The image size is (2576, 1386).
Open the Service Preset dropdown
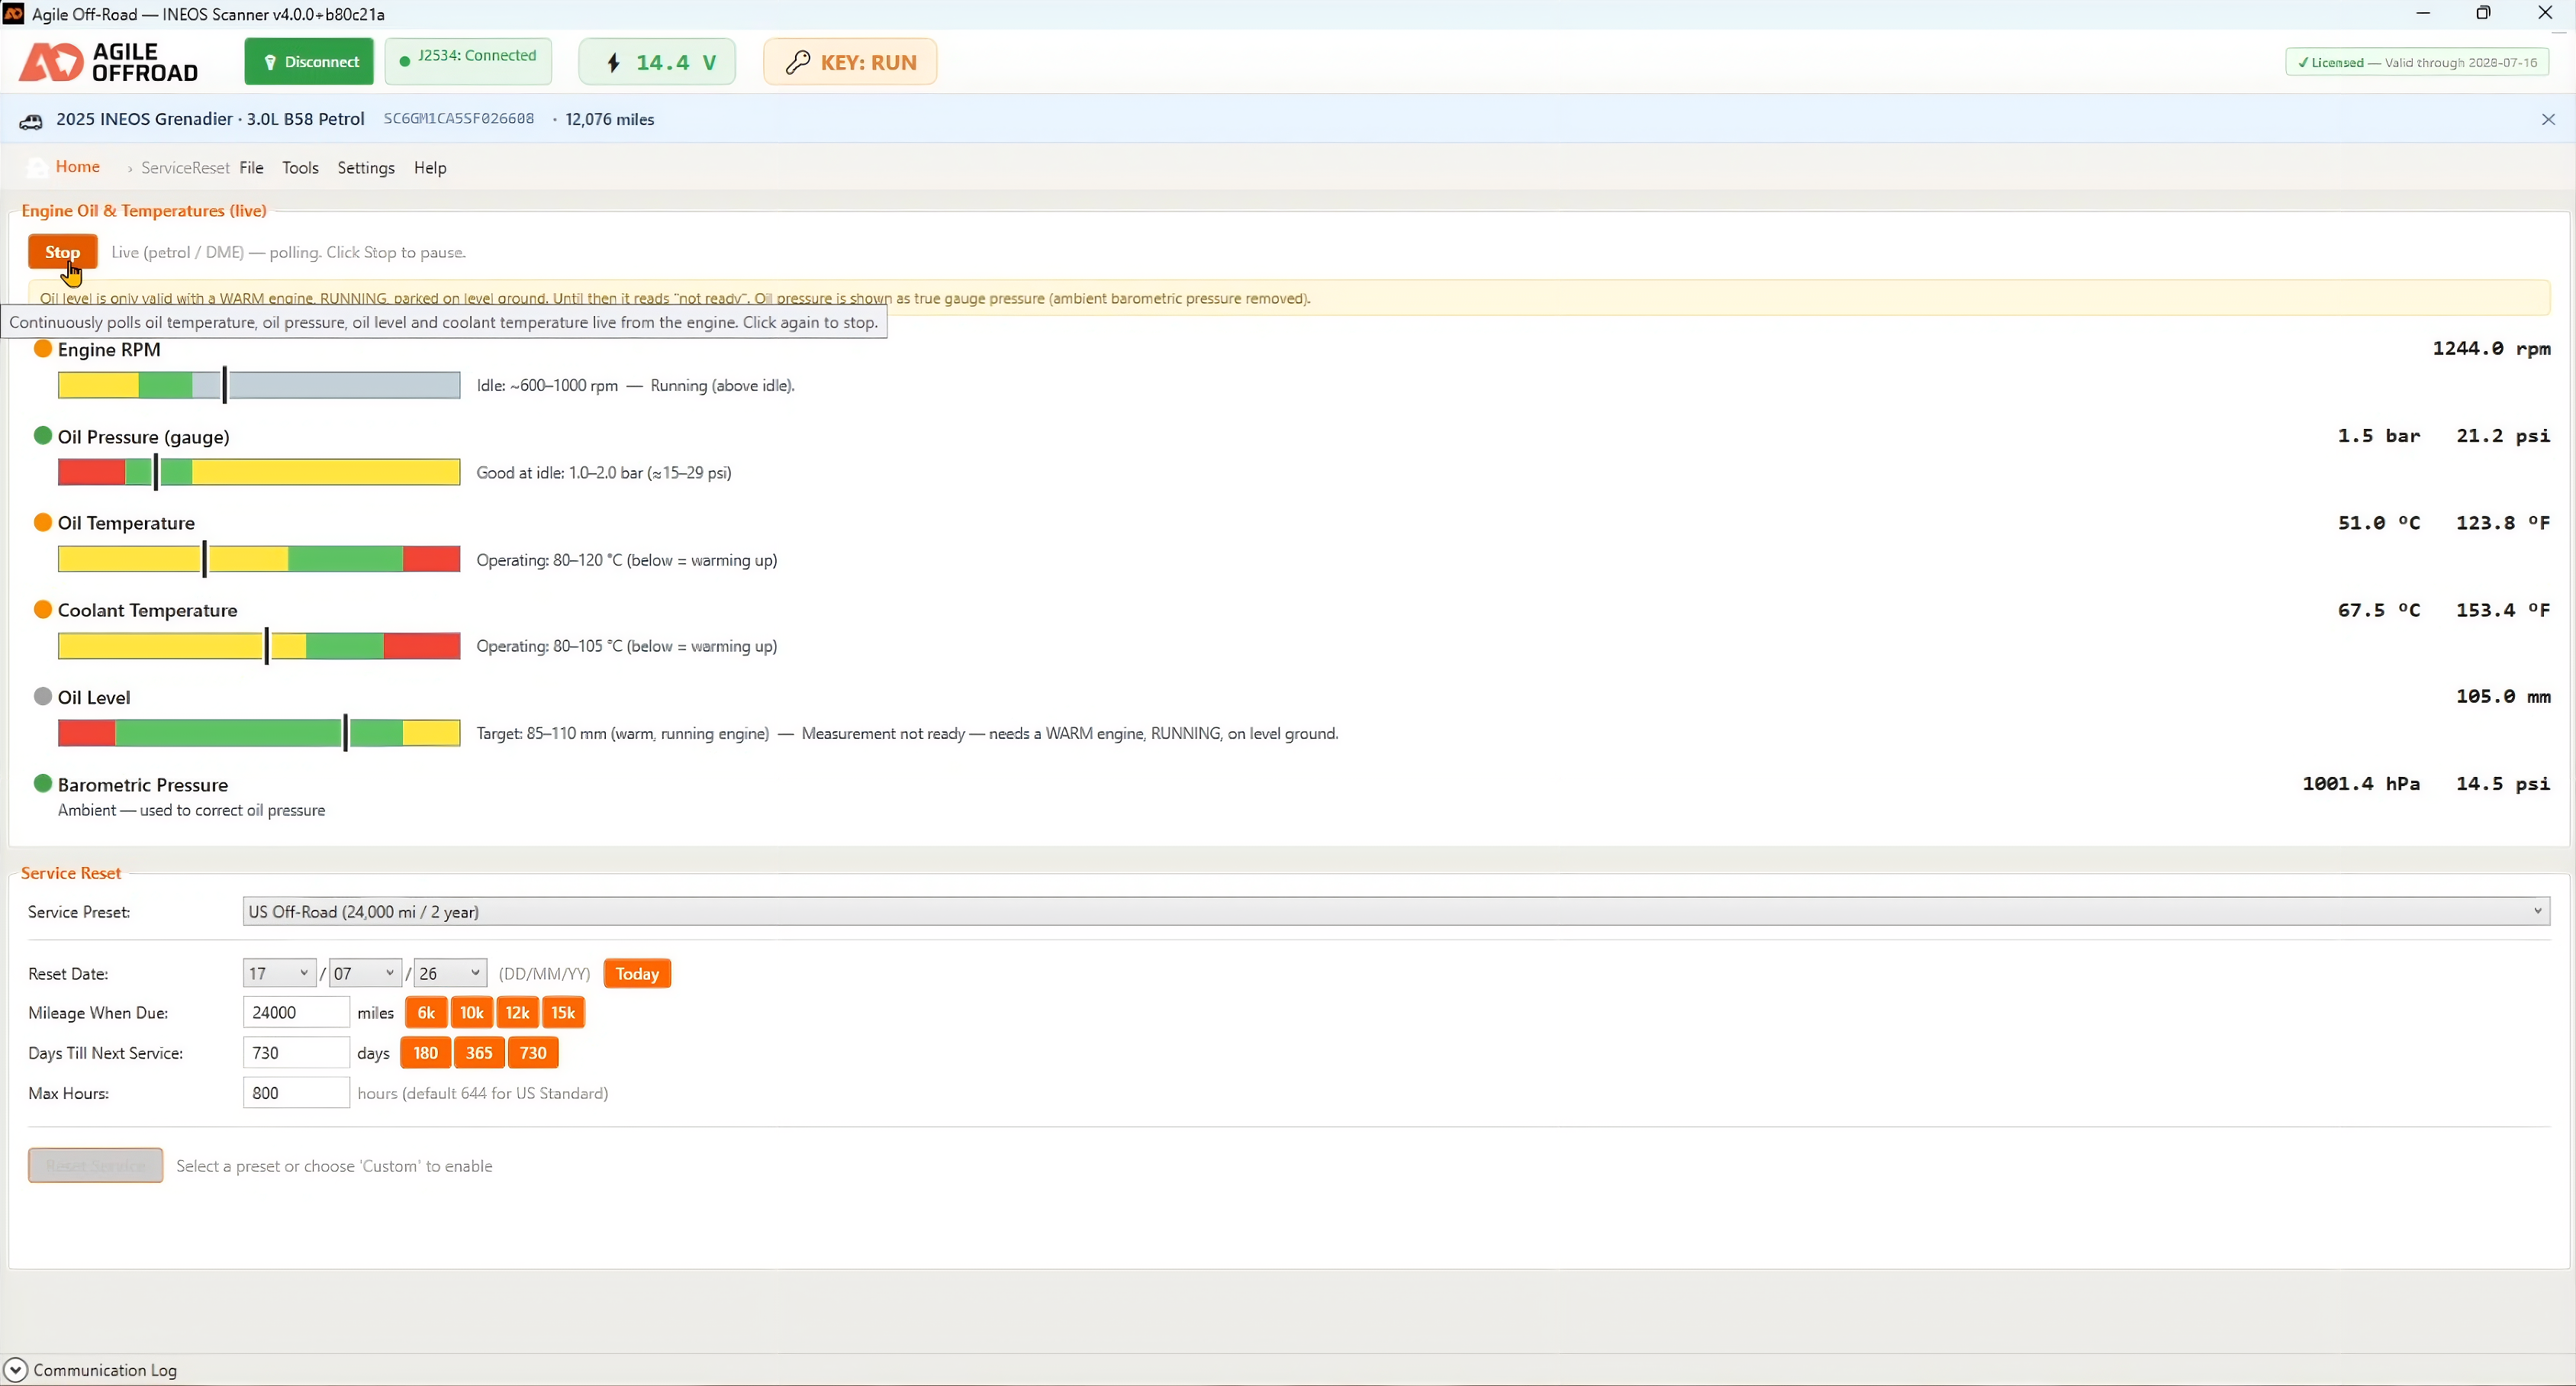click(1396, 911)
